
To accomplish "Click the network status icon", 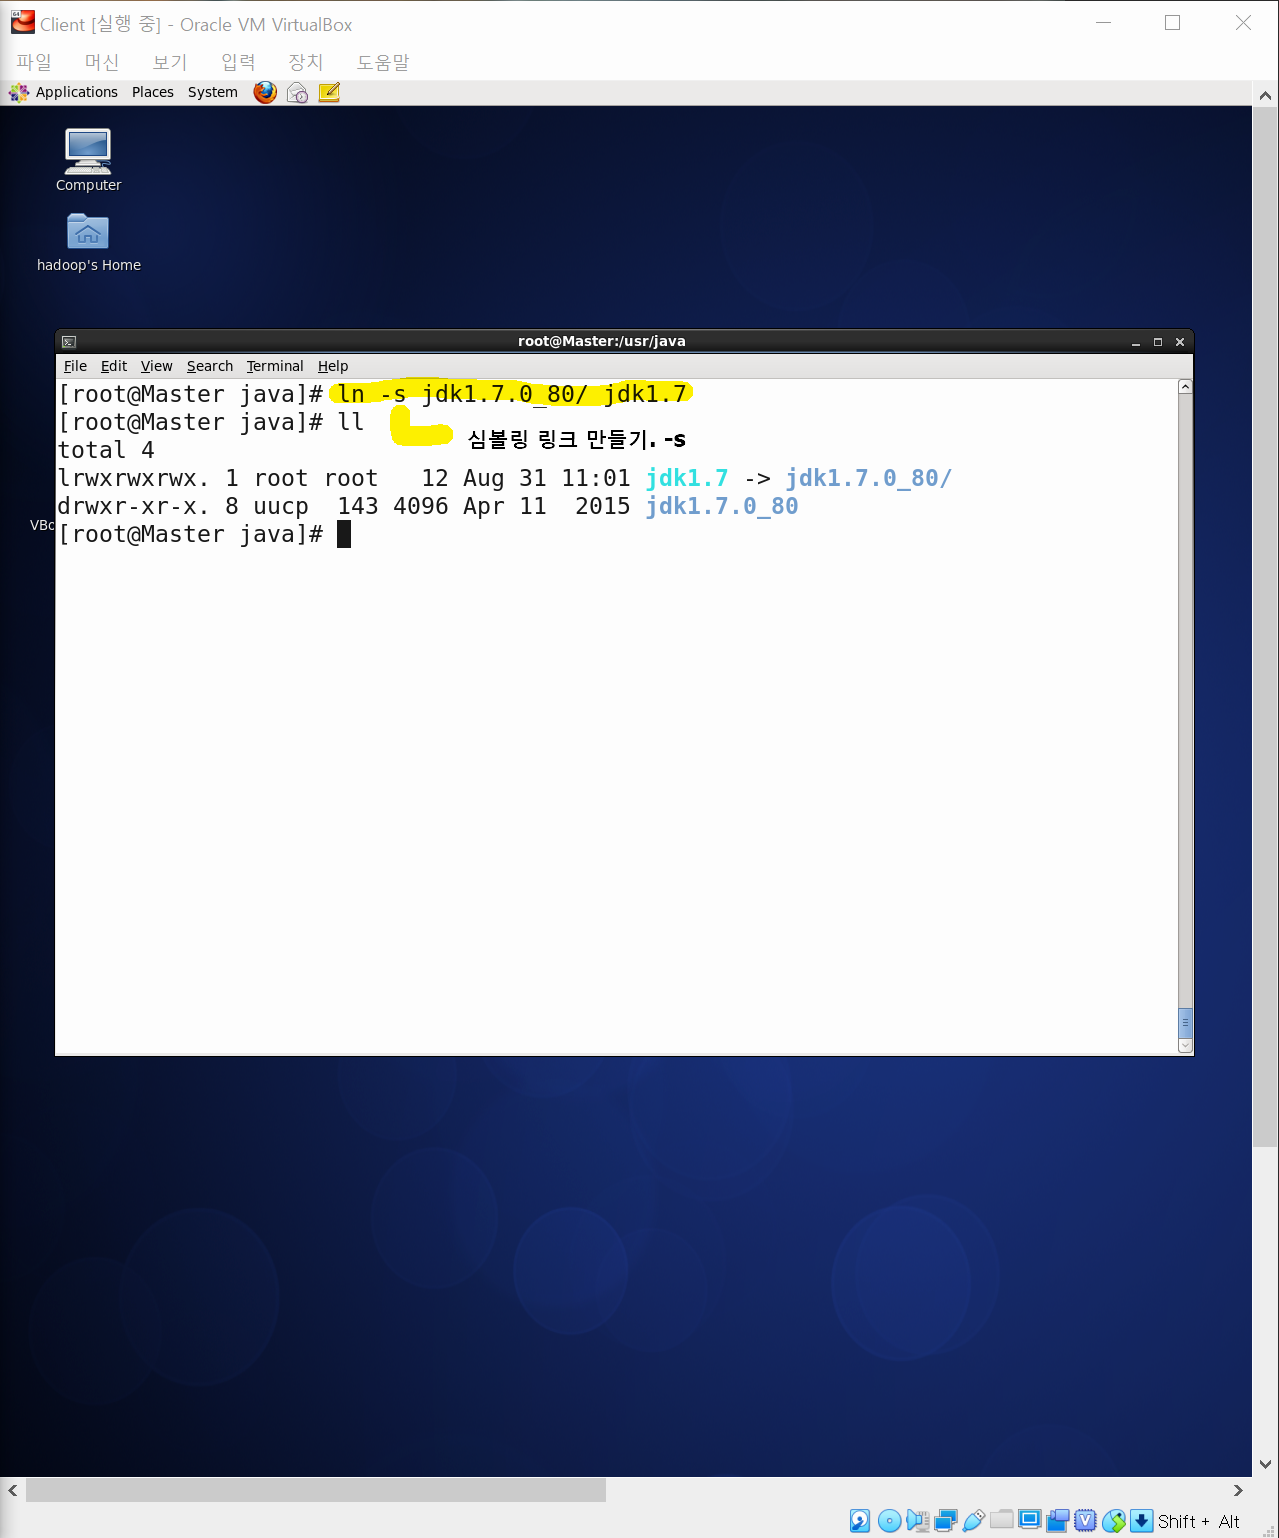I will (x=946, y=1521).
